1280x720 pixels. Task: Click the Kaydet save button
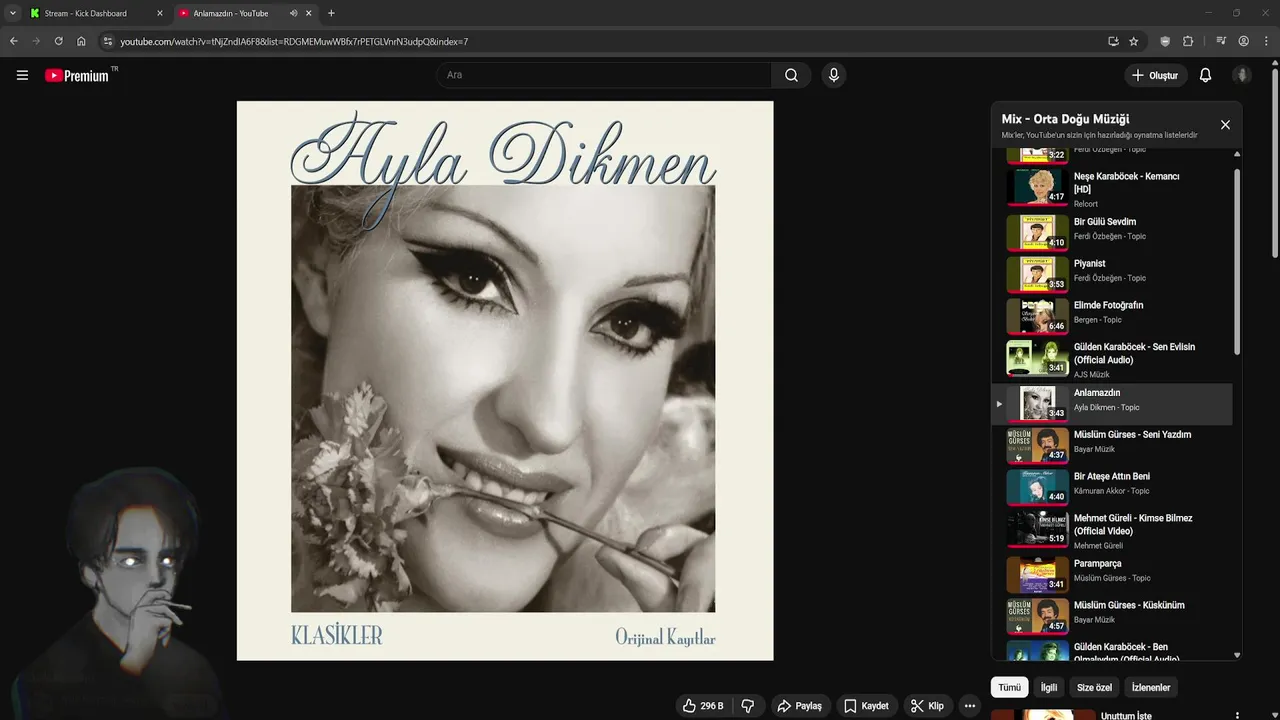(866, 706)
